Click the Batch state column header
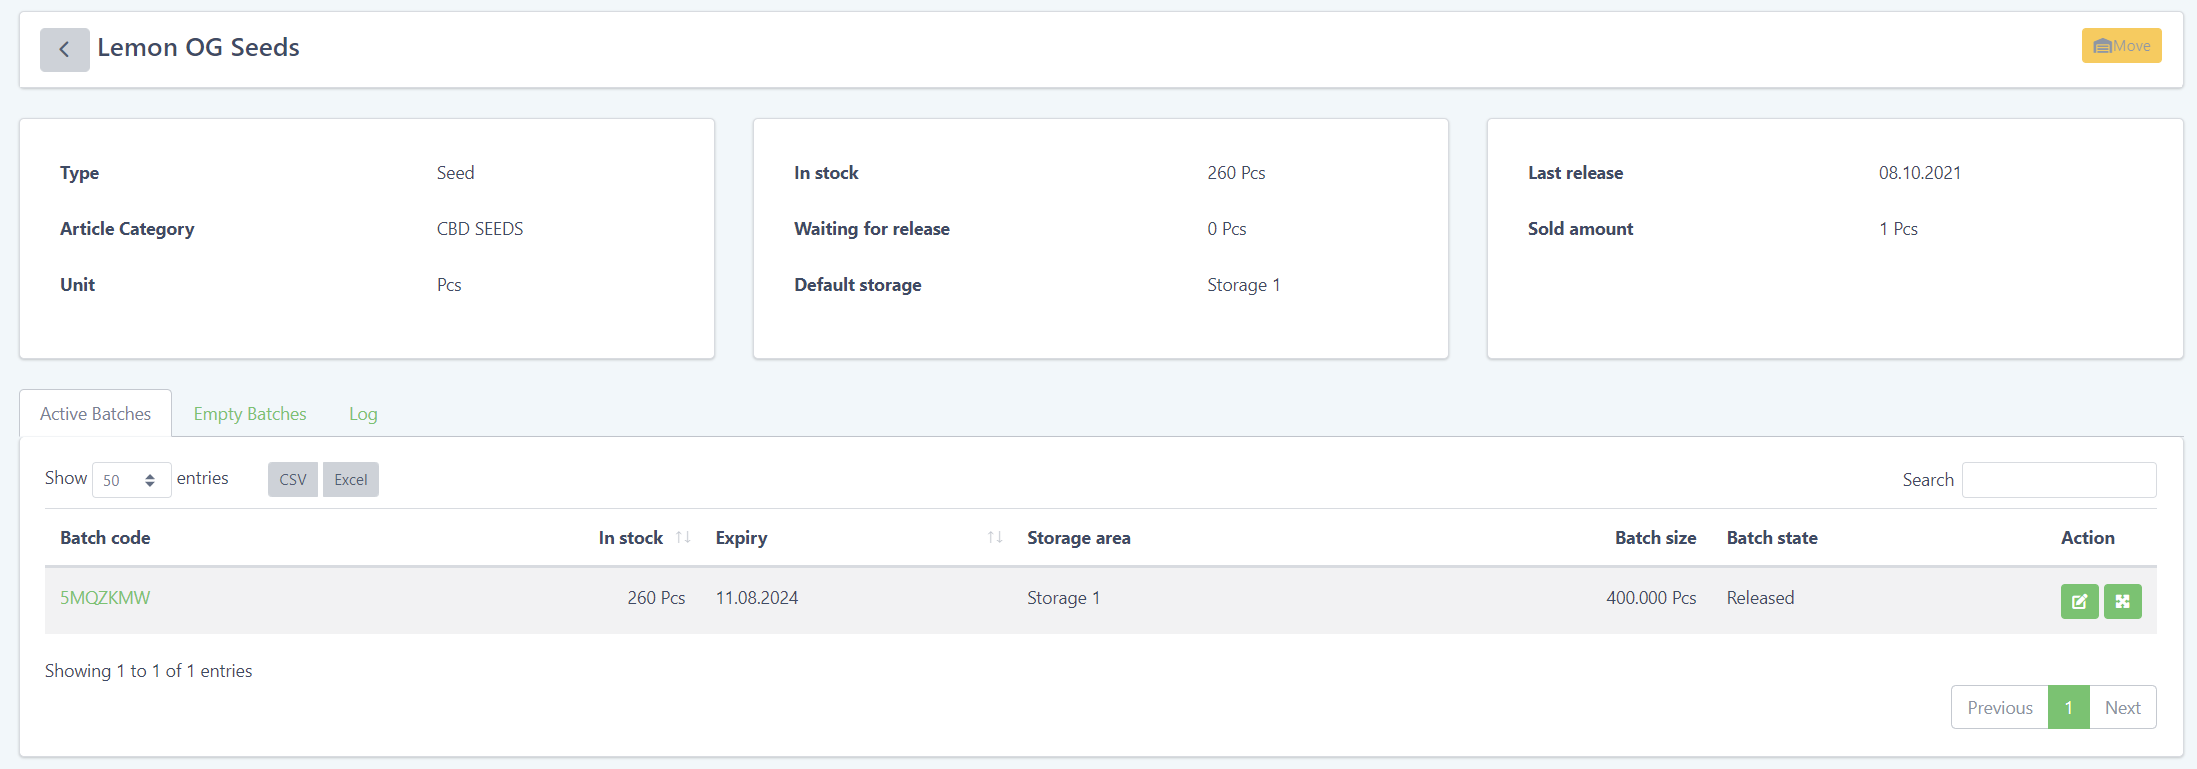The height and width of the screenshot is (769, 2197). point(1771,538)
